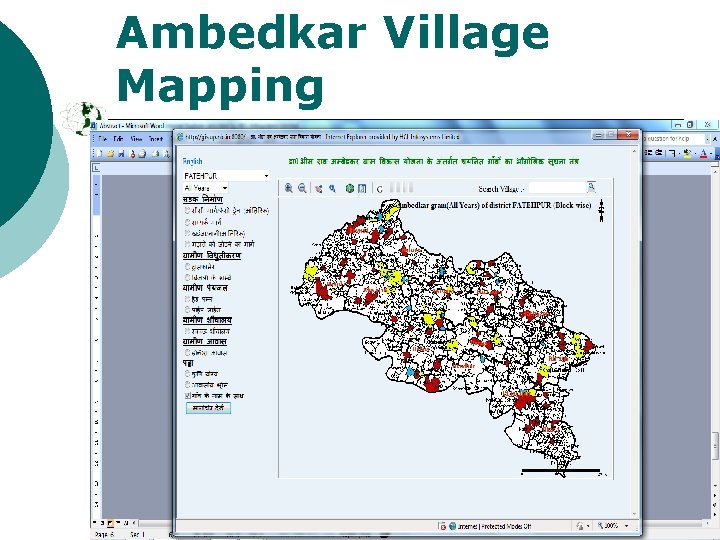Open the Edit menu in Word
Viewport: 720px width, 540px height.
point(118,139)
